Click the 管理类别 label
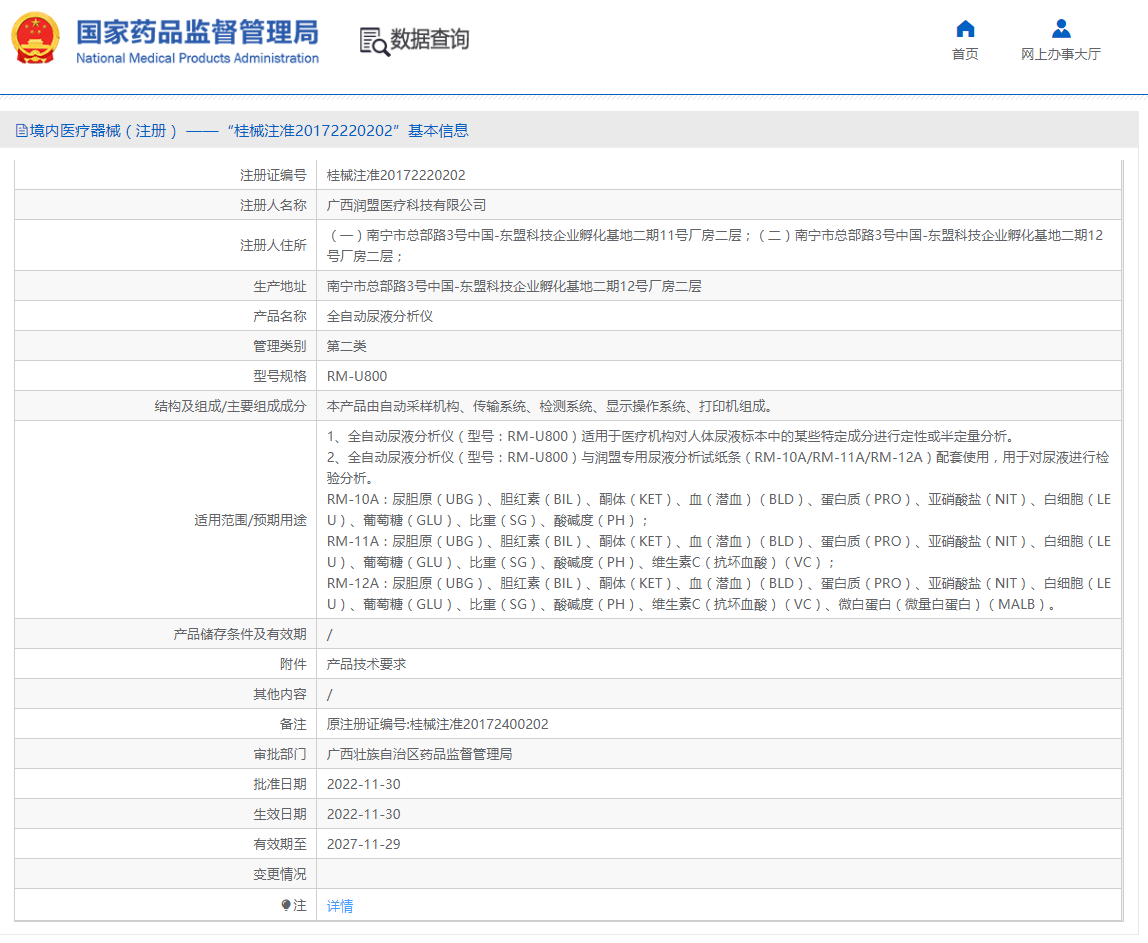Screen dimensions: 1148x943 coord(280,346)
